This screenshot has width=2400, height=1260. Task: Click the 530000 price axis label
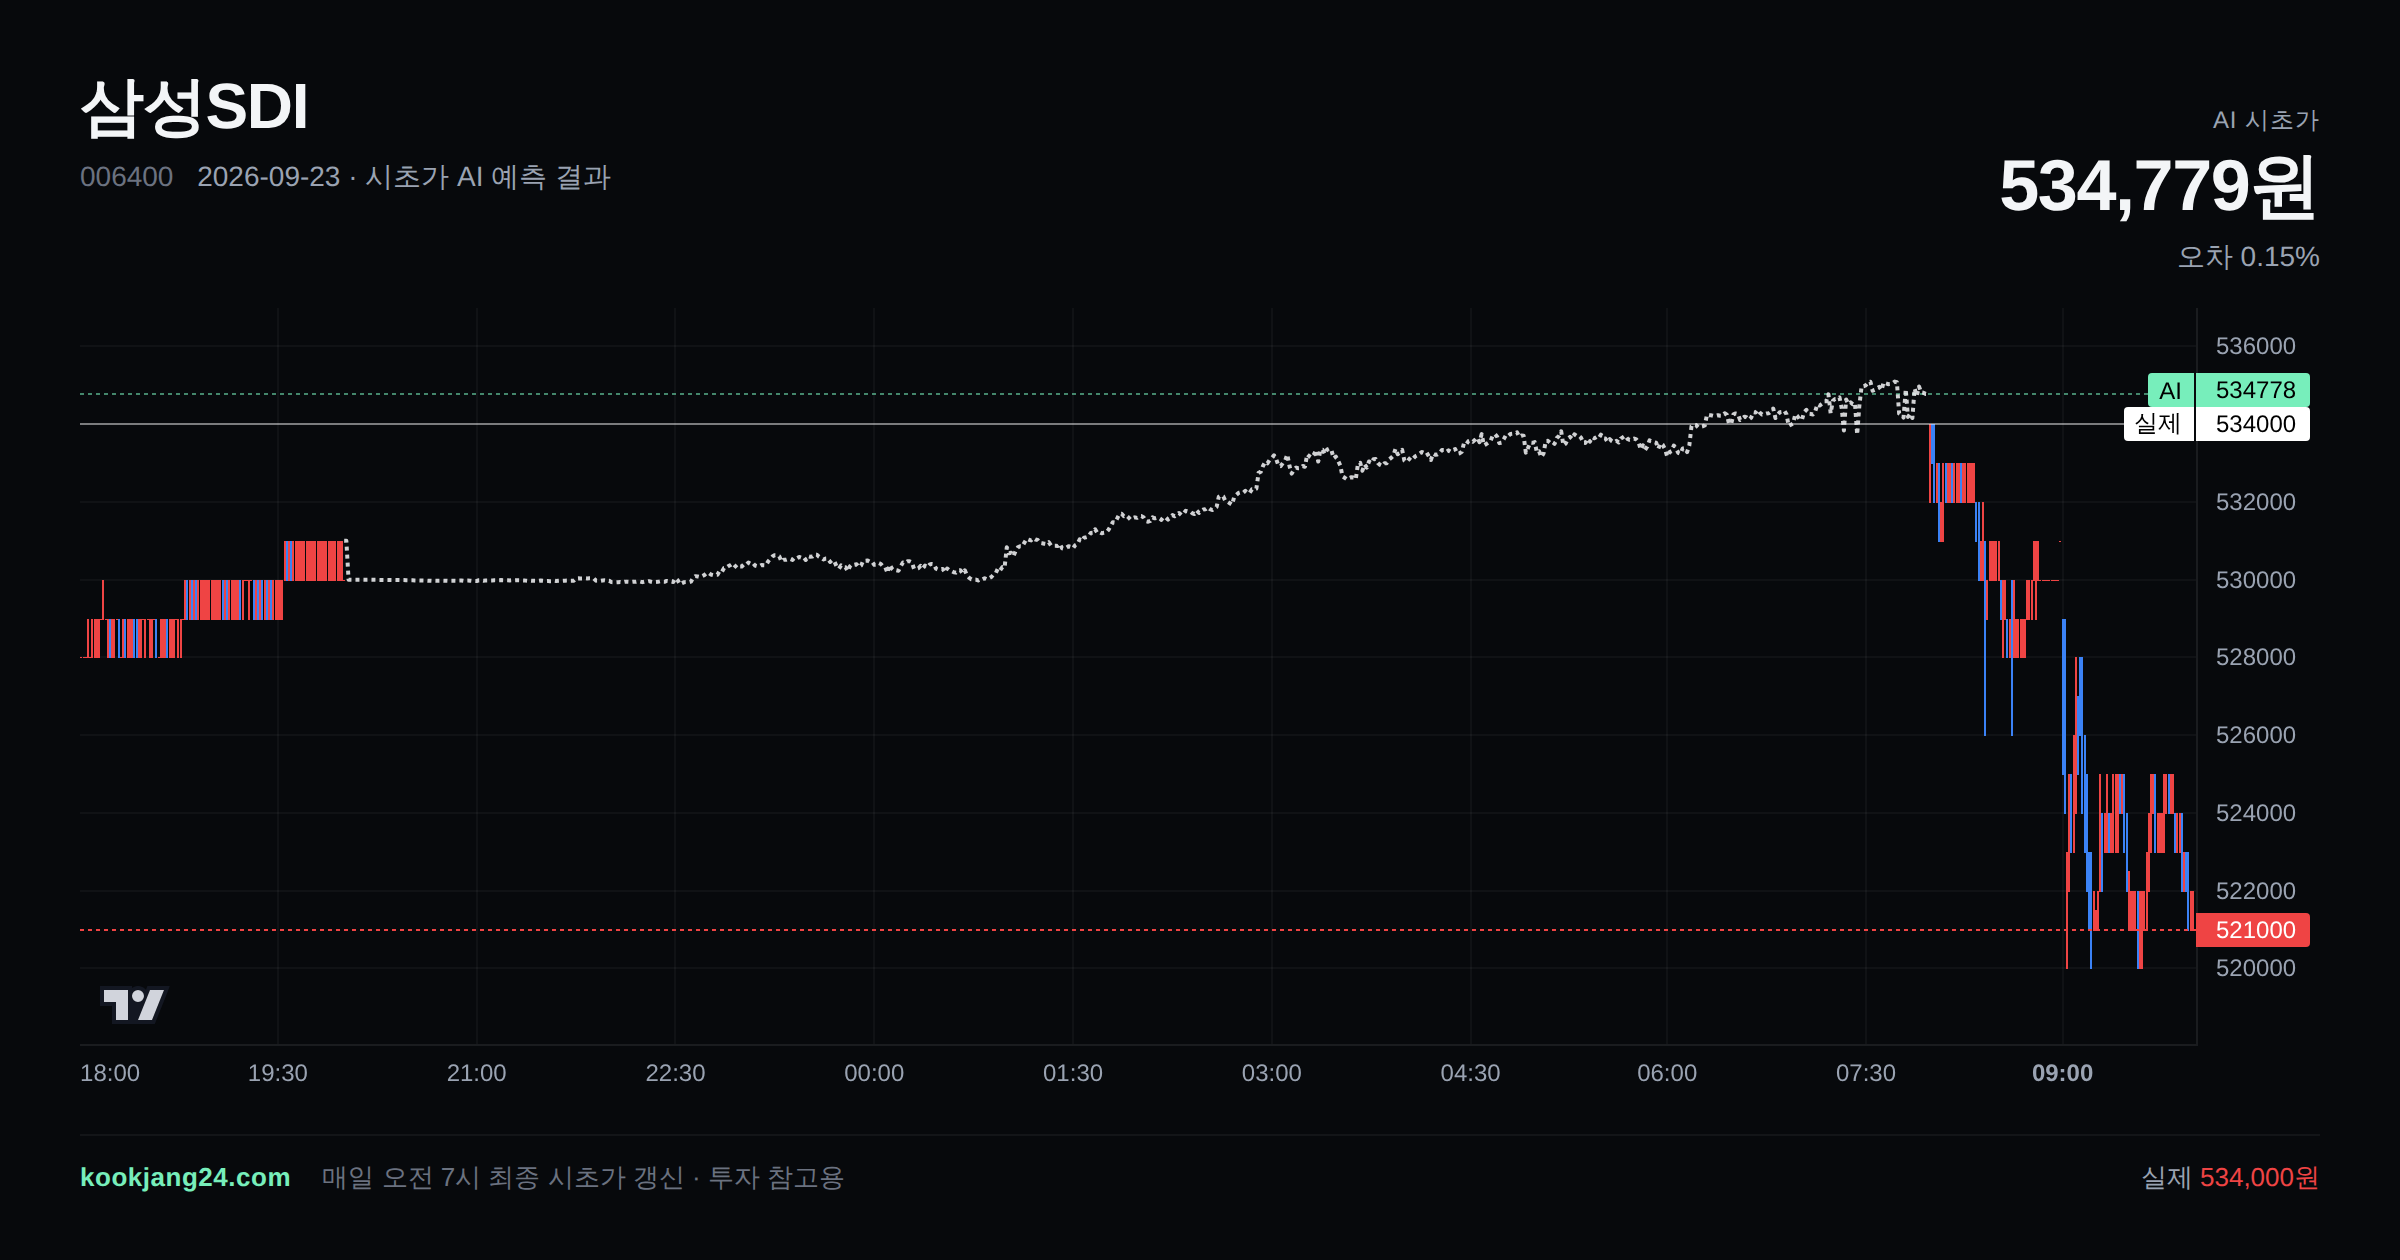pos(2255,580)
